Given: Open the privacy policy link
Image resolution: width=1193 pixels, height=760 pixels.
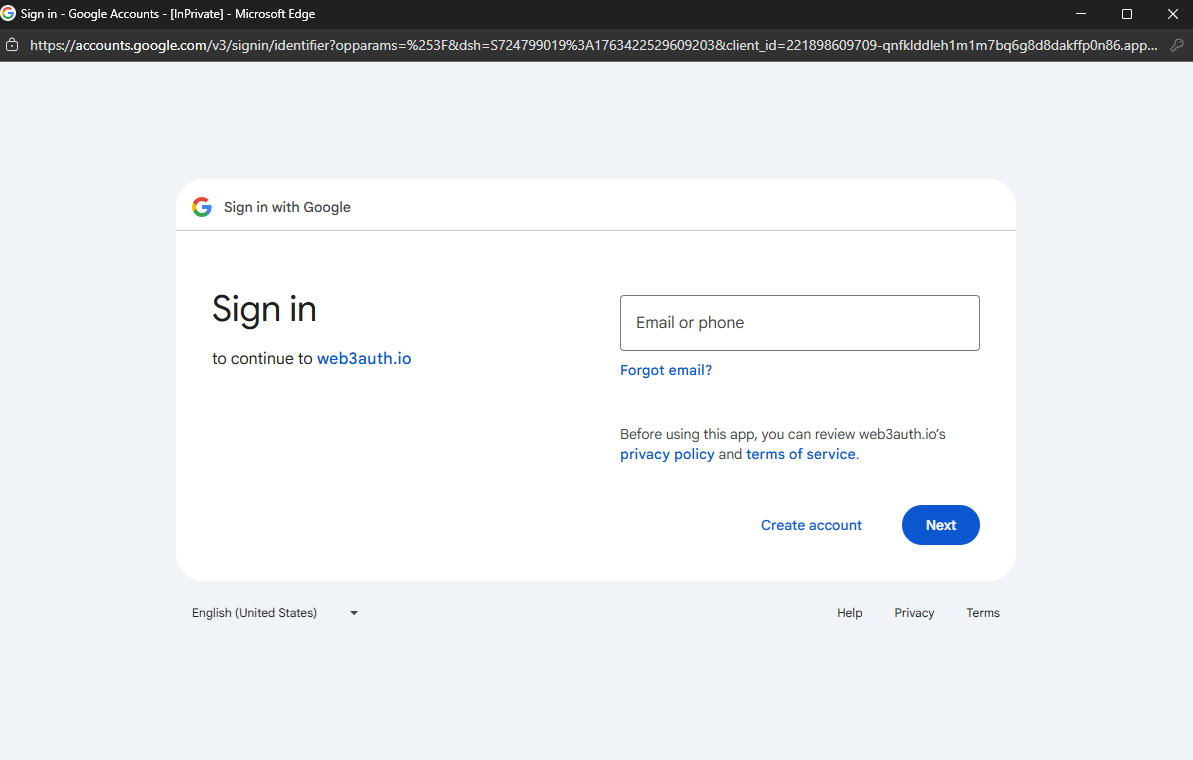Looking at the screenshot, I should click(x=667, y=454).
